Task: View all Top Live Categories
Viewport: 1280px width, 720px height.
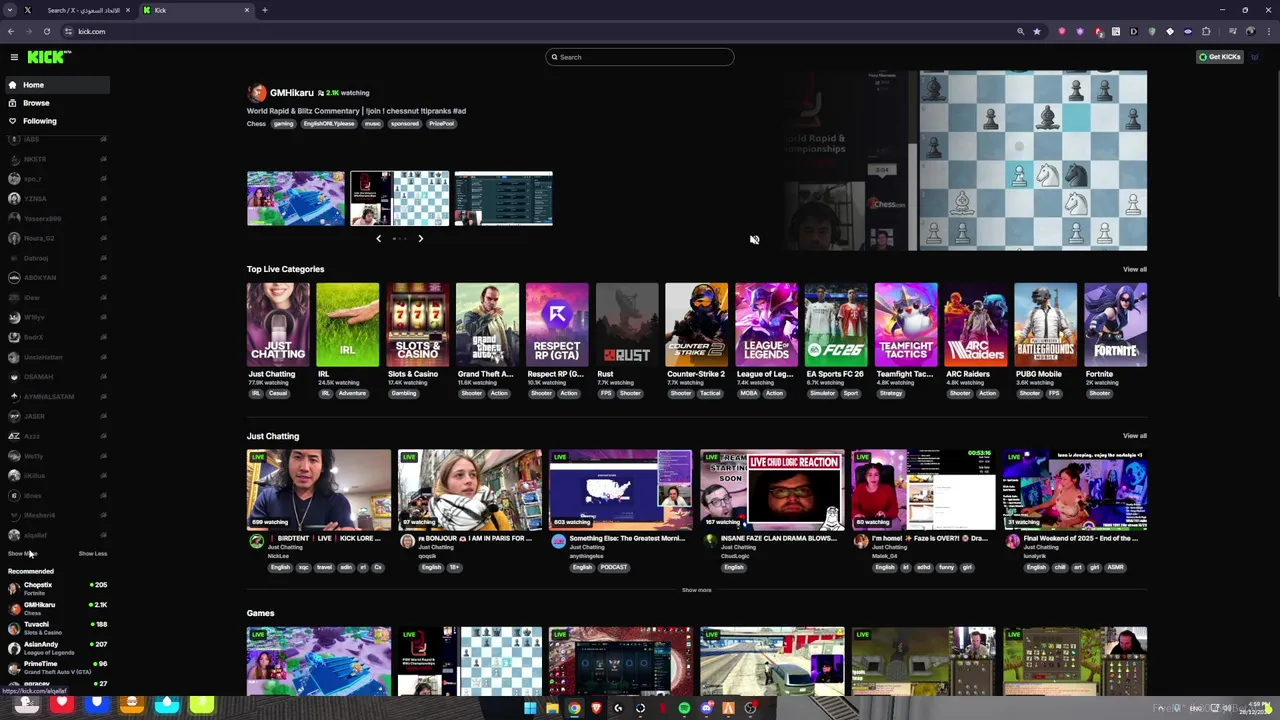Action: click(x=1134, y=269)
